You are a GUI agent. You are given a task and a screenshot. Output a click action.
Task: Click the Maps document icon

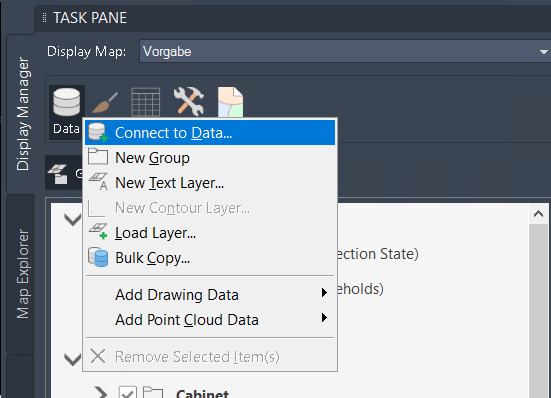[x=231, y=102]
